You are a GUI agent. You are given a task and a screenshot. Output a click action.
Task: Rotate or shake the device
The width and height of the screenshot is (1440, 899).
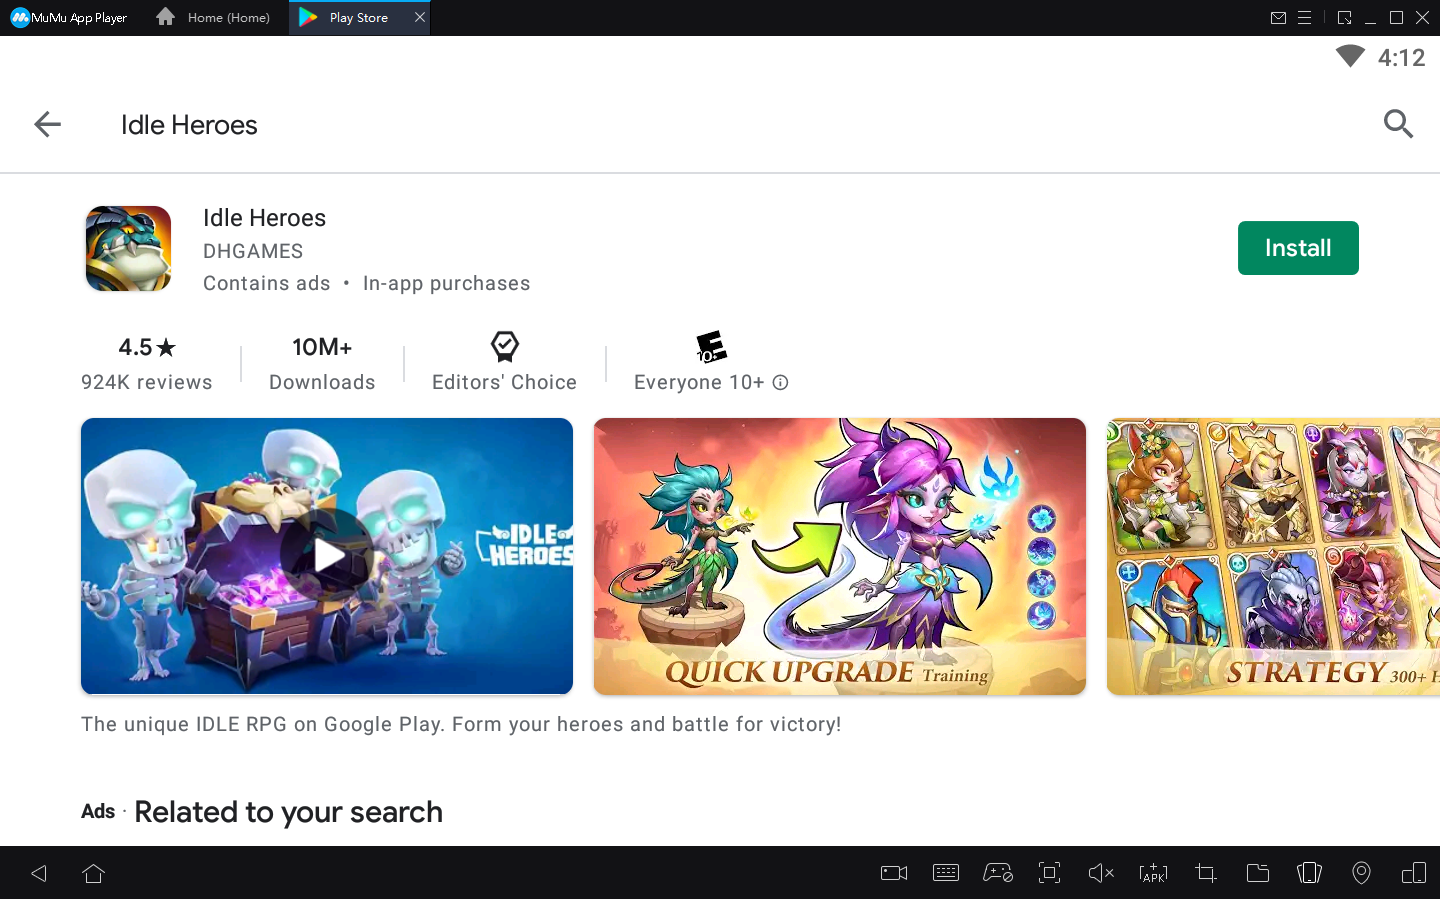pyautogui.click(x=1309, y=873)
